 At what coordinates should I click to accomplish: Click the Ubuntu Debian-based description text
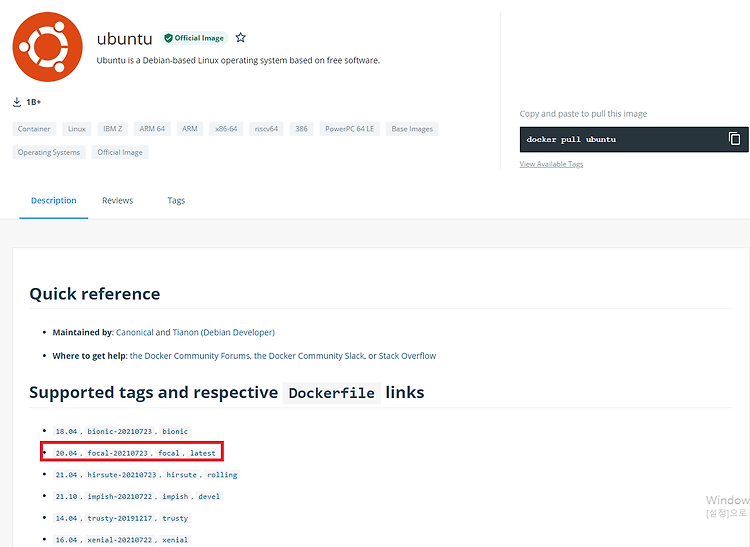coord(238,60)
